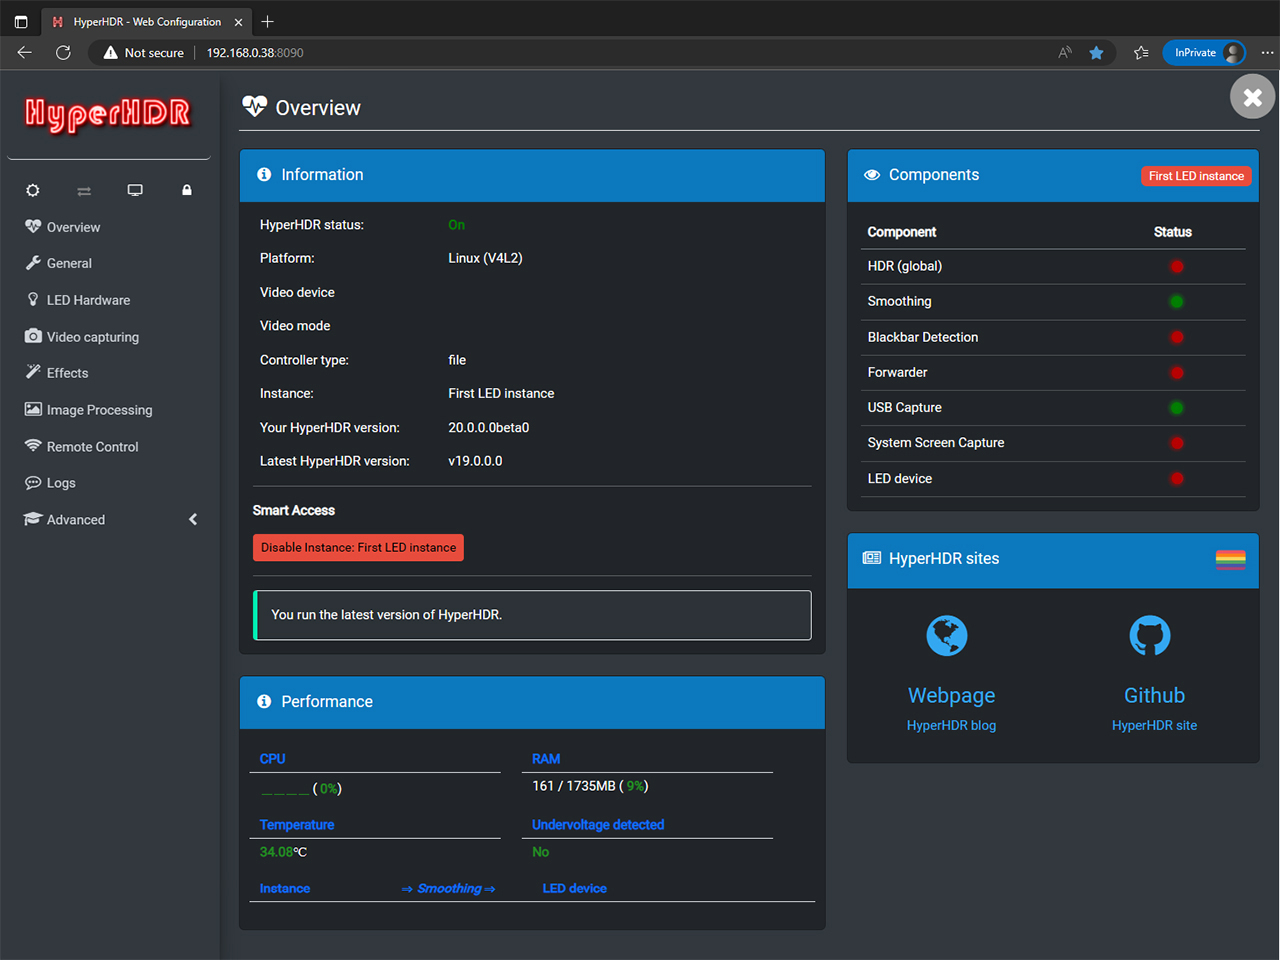Viewport: 1280px width, 960px height.
Task: Close the overlay with round X button
Action: click(1252, 97)
